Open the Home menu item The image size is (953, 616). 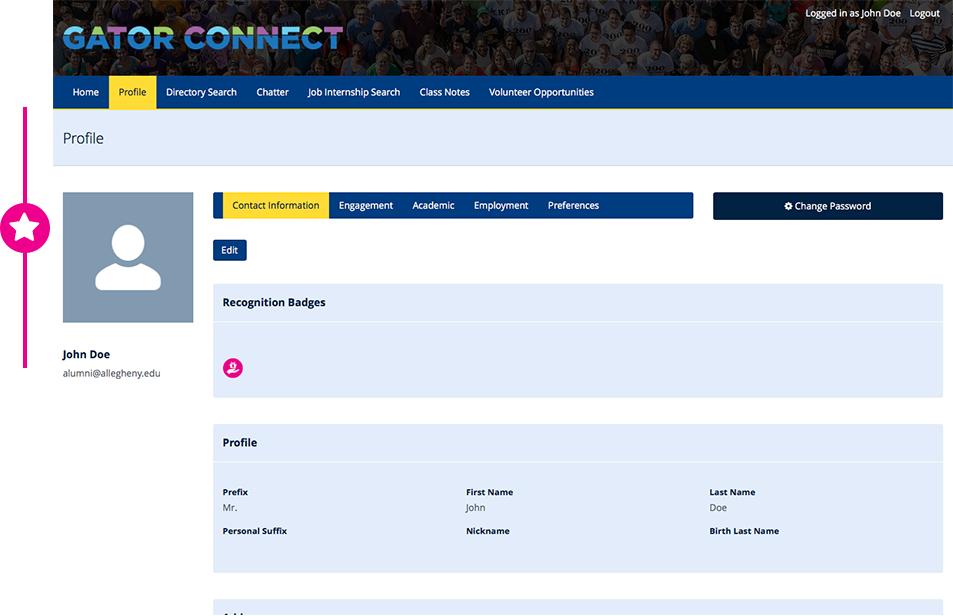pyautogui.click(x=86, y=92)
